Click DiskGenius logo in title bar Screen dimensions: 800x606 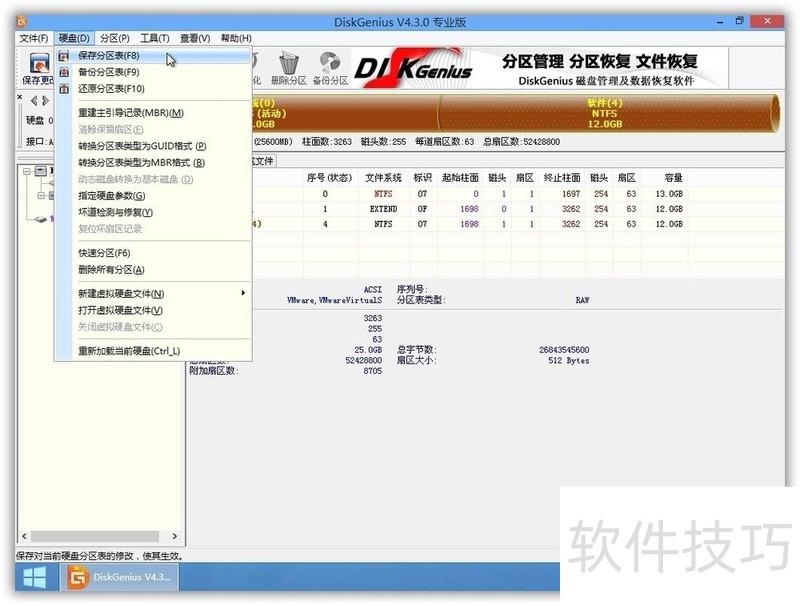point(22,22)
